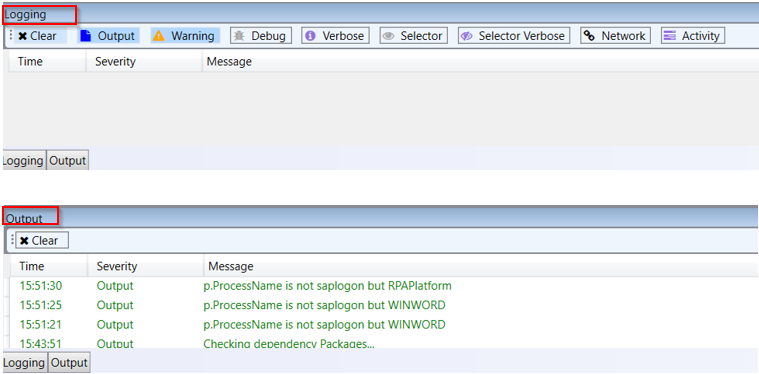
Task: Clear the Output panel messages
Action: tap(42, 240)
